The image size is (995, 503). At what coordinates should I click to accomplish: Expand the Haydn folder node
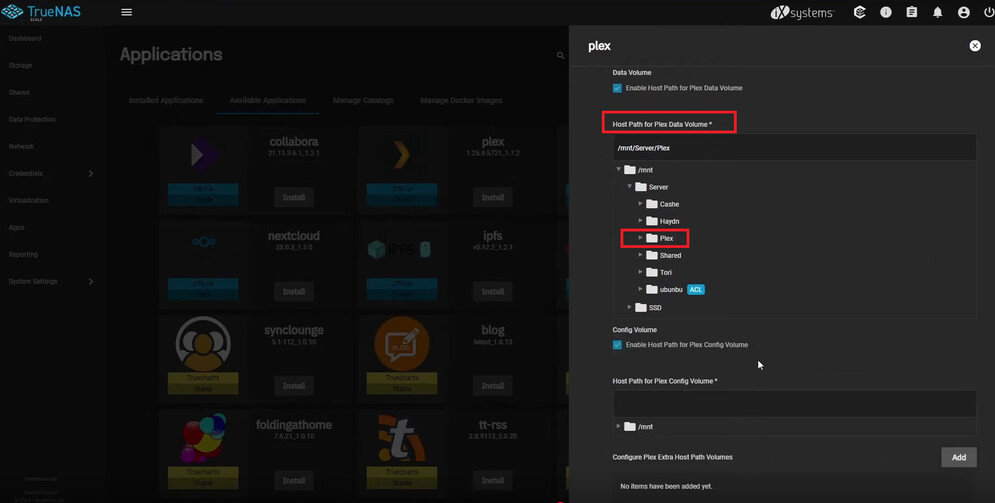pyautogui.click(x=640, y=221)
